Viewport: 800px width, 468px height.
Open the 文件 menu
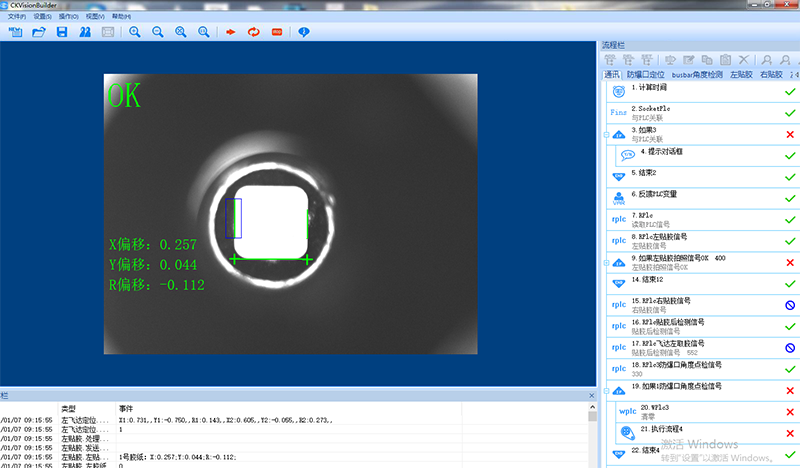coord(17,17)
